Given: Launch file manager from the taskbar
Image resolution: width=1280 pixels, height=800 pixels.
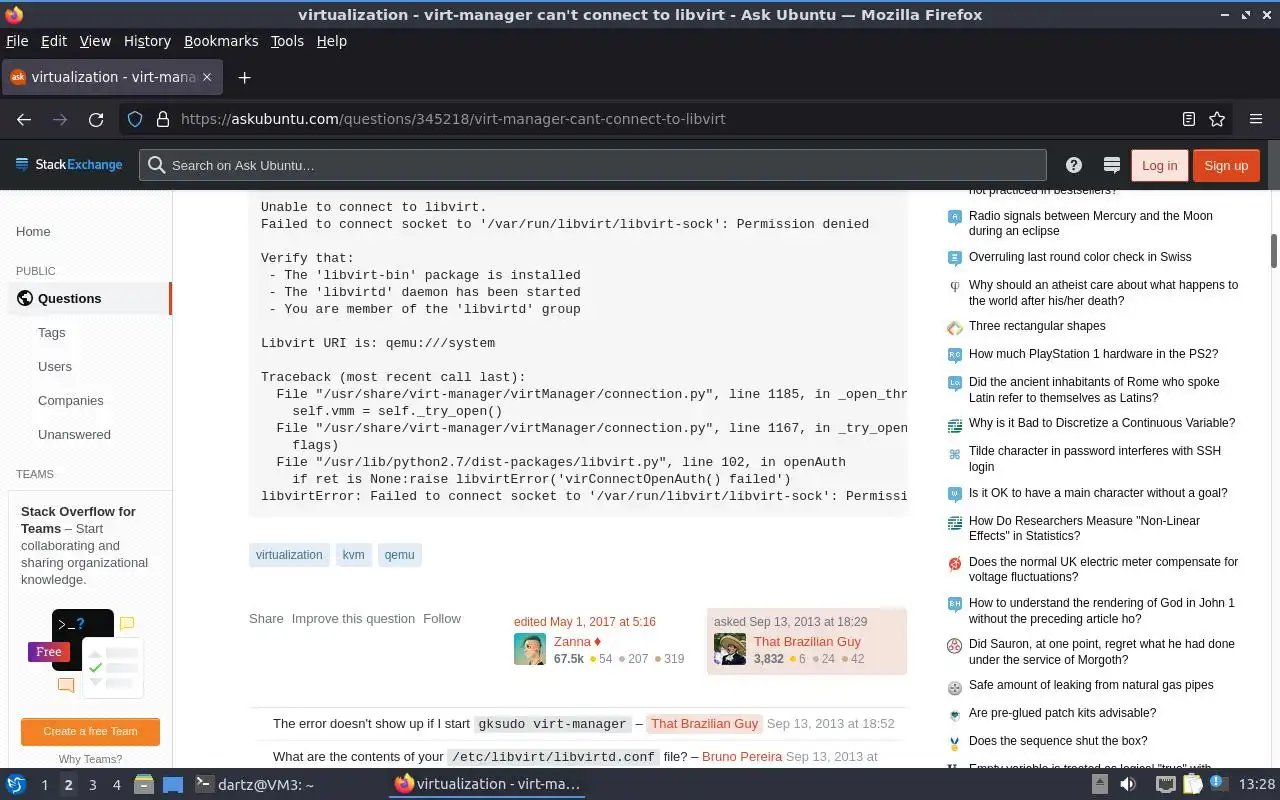Looking at the screenshot, I should point(143,785).
